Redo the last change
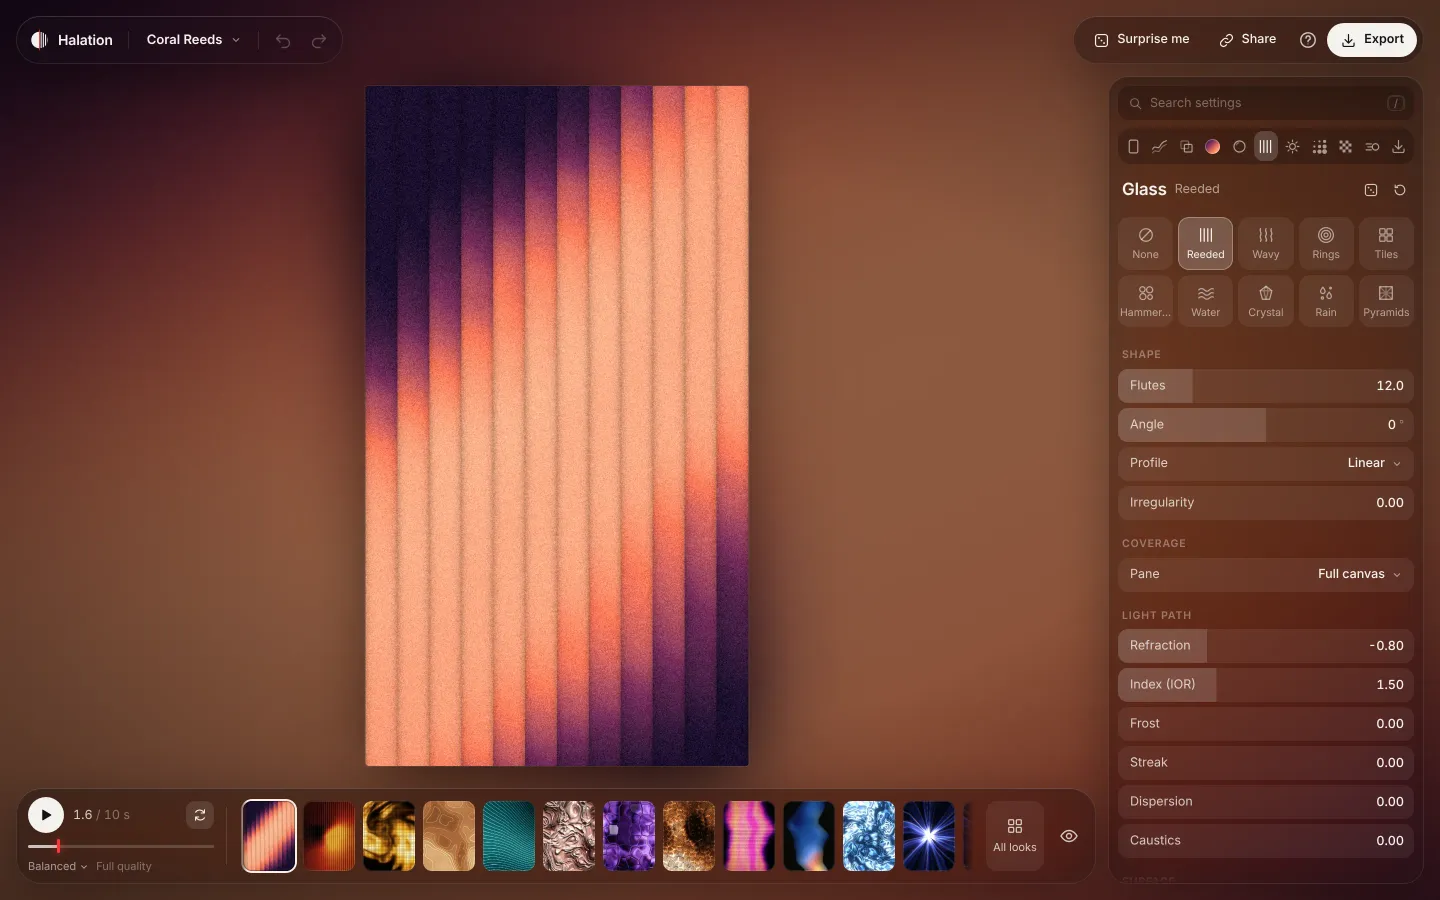Viewport: 1440px width, 900px height. (319, 41)
